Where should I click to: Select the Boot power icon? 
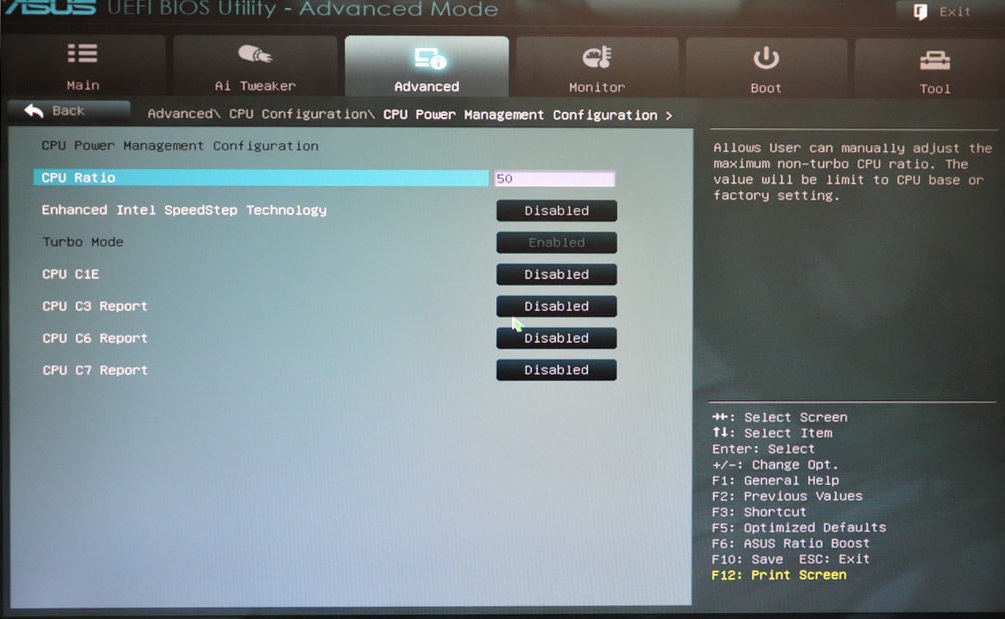tap(766, 58)
